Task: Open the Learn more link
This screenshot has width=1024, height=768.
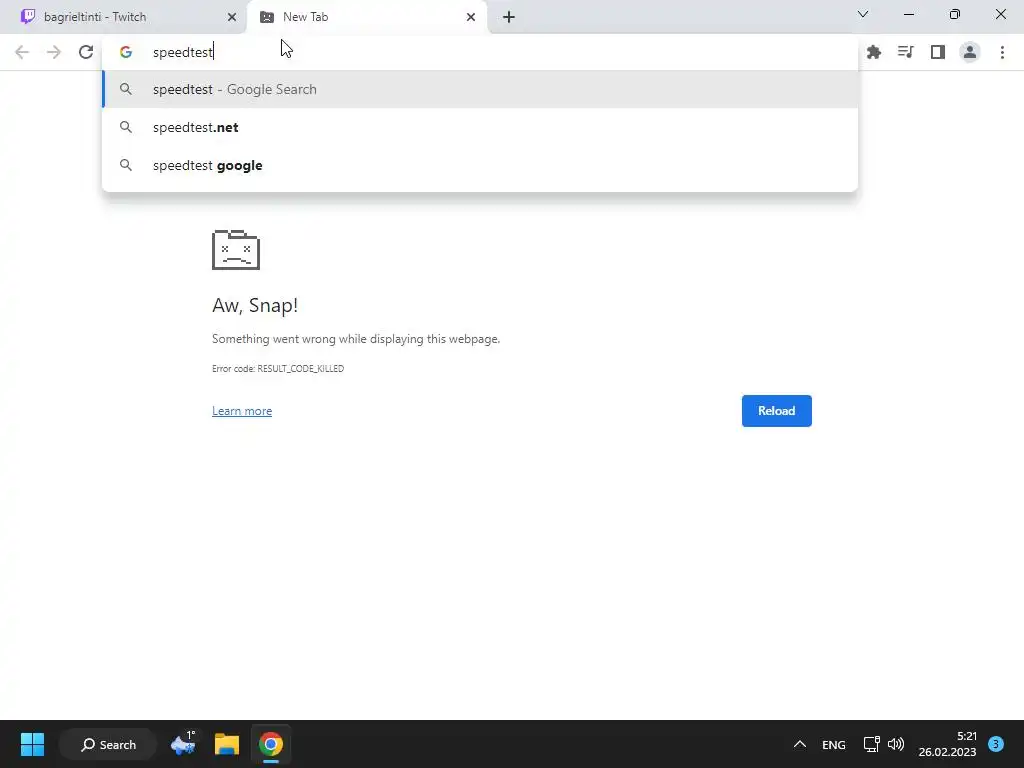Action: pyautogui.click(x=242, y=411)
